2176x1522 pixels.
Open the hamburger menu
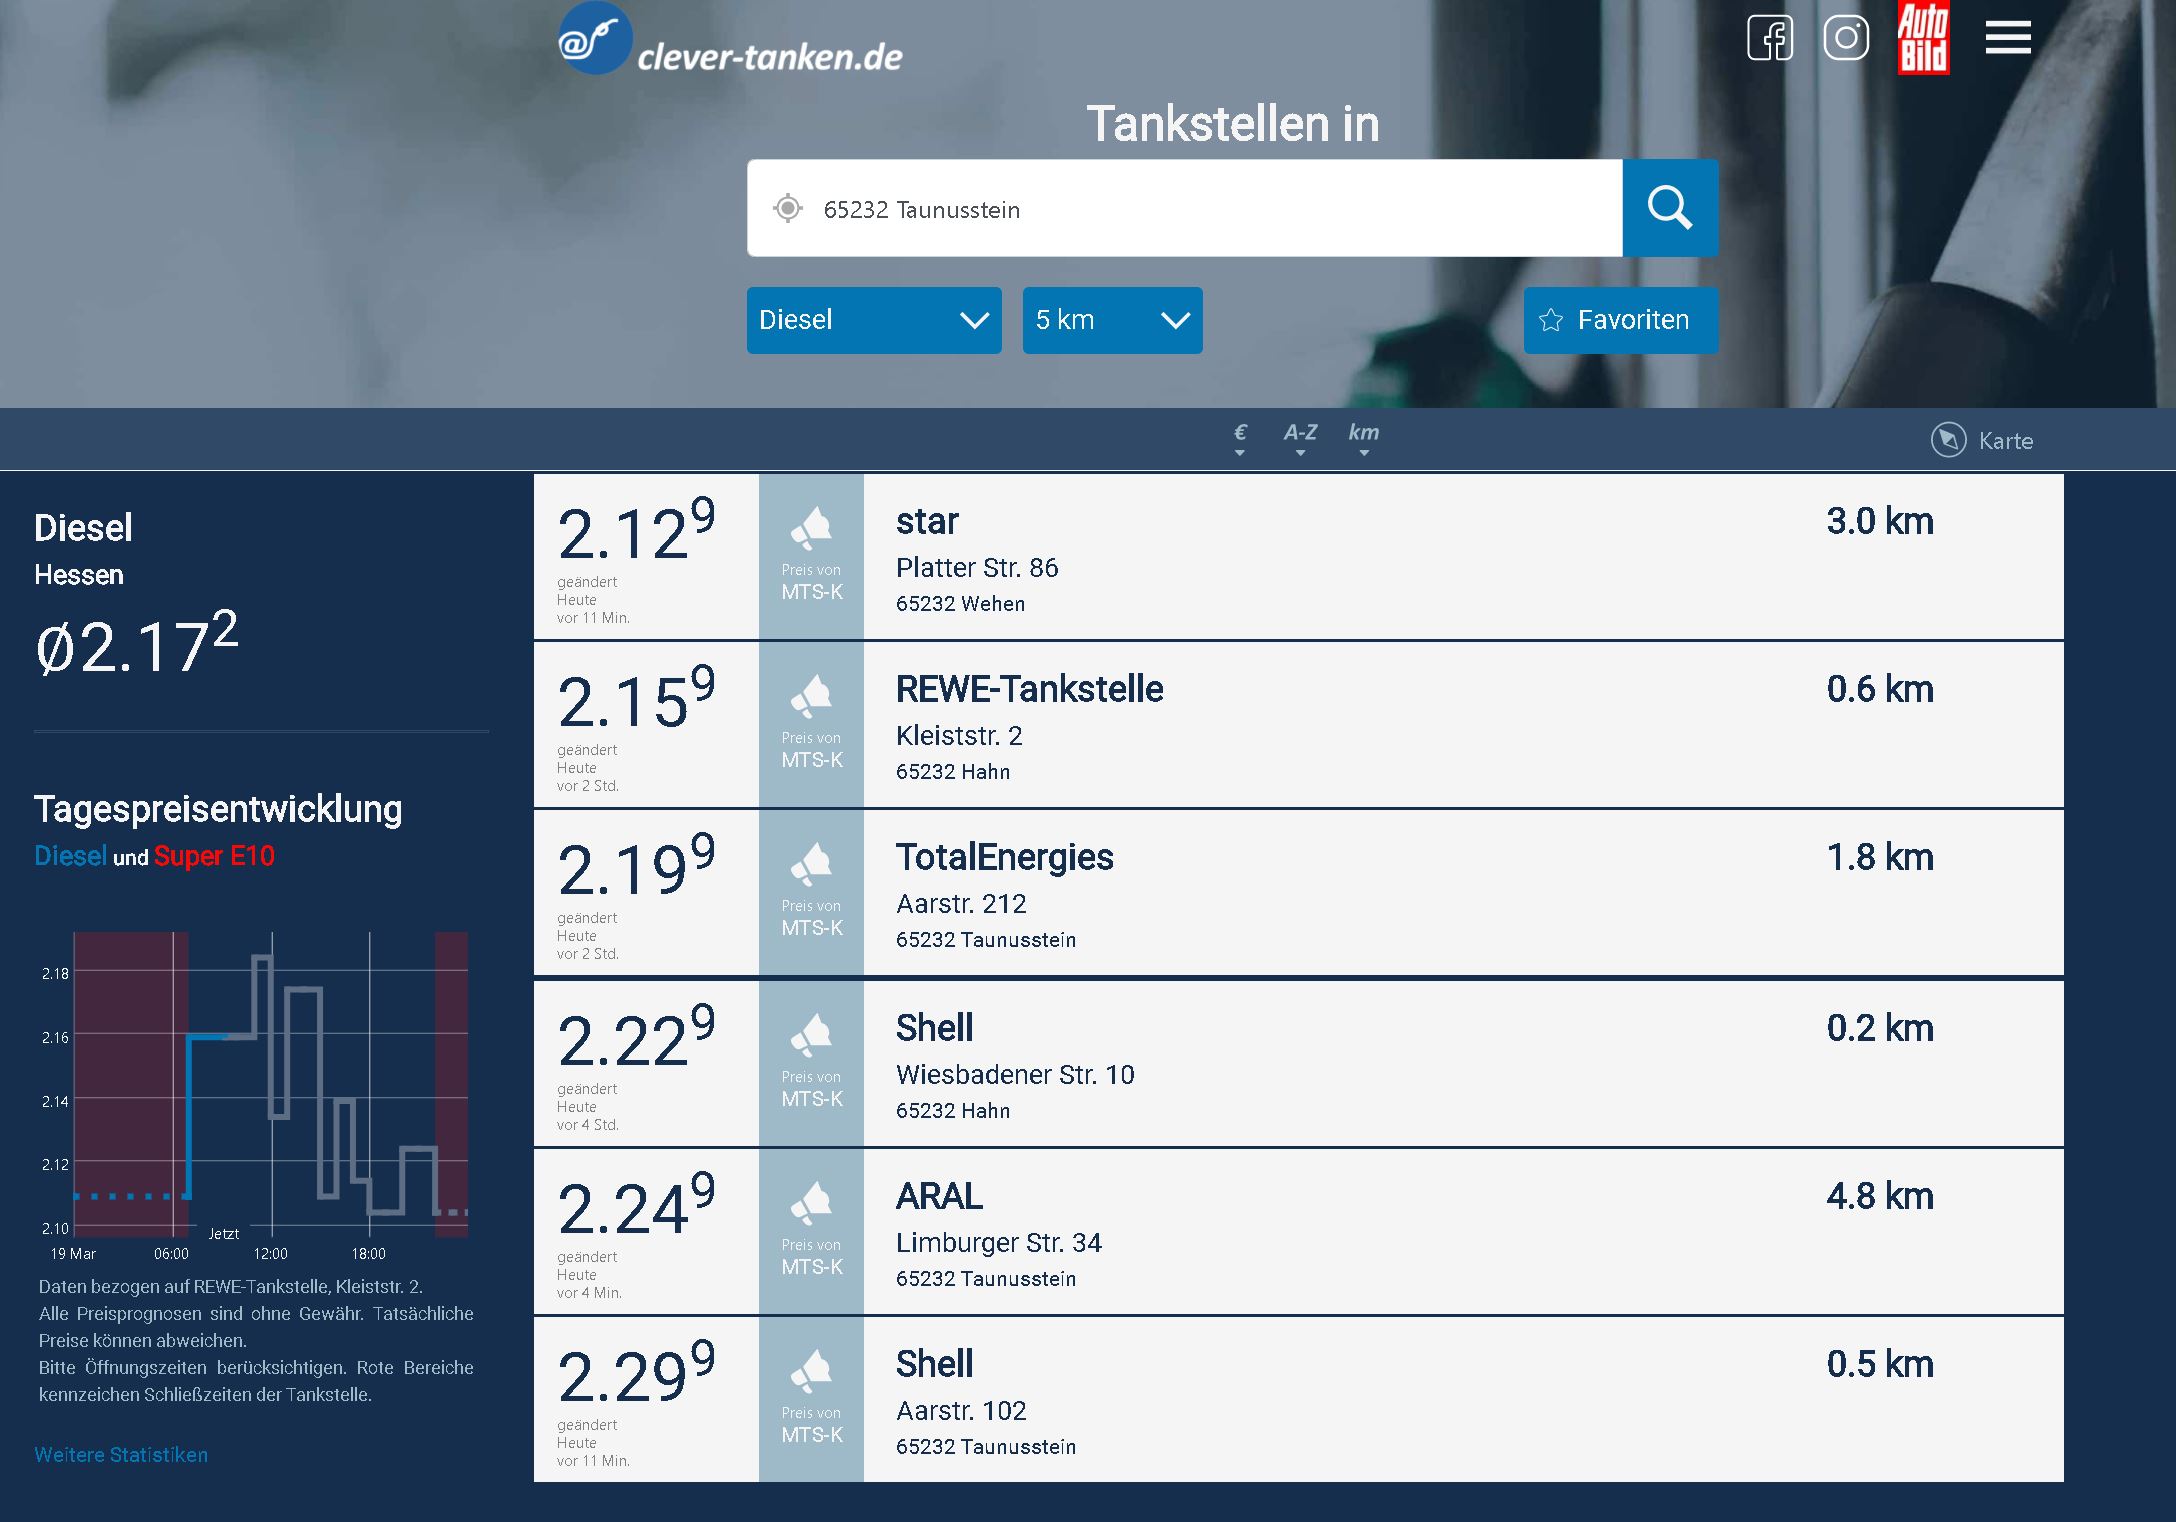2008,38
